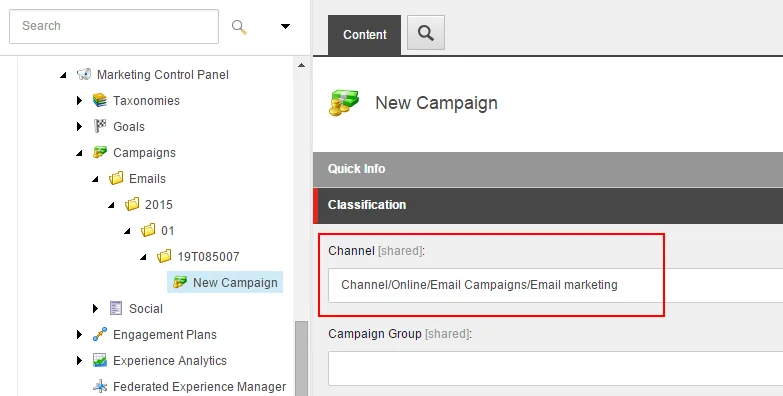
Task: Click the 01 folder icon
Action: point(148,230)
